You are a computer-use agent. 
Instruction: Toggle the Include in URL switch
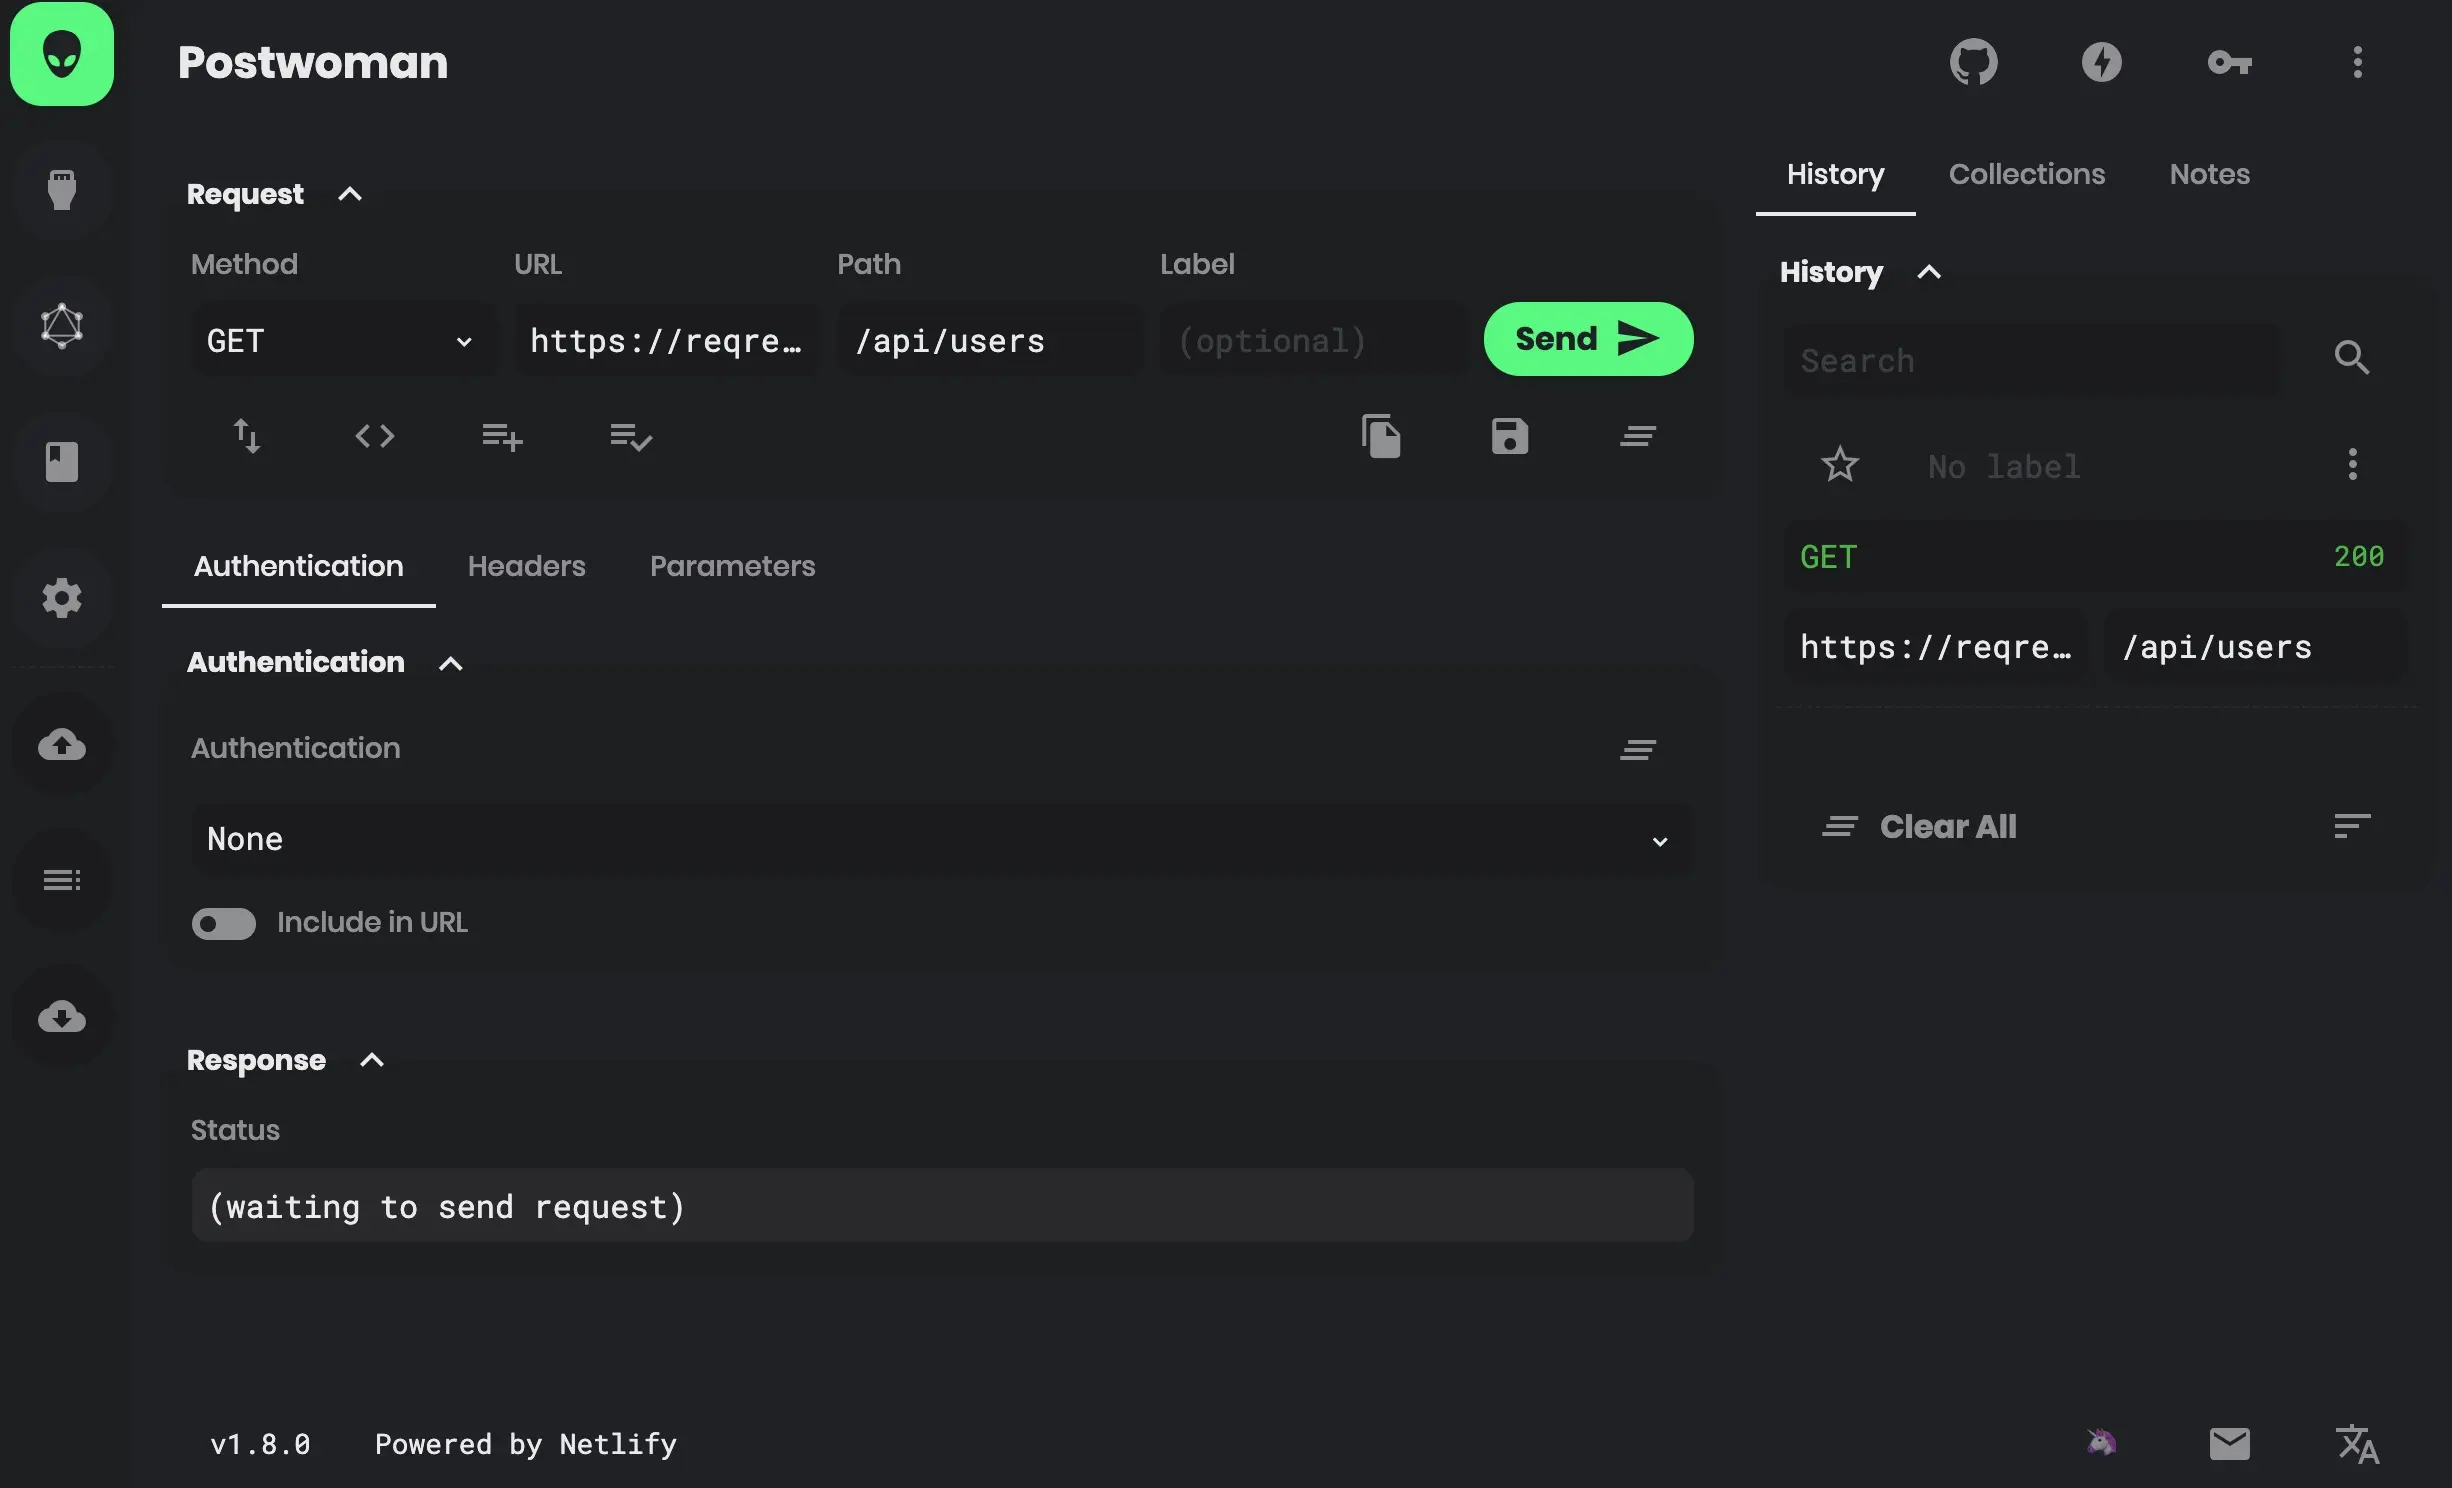224,923
